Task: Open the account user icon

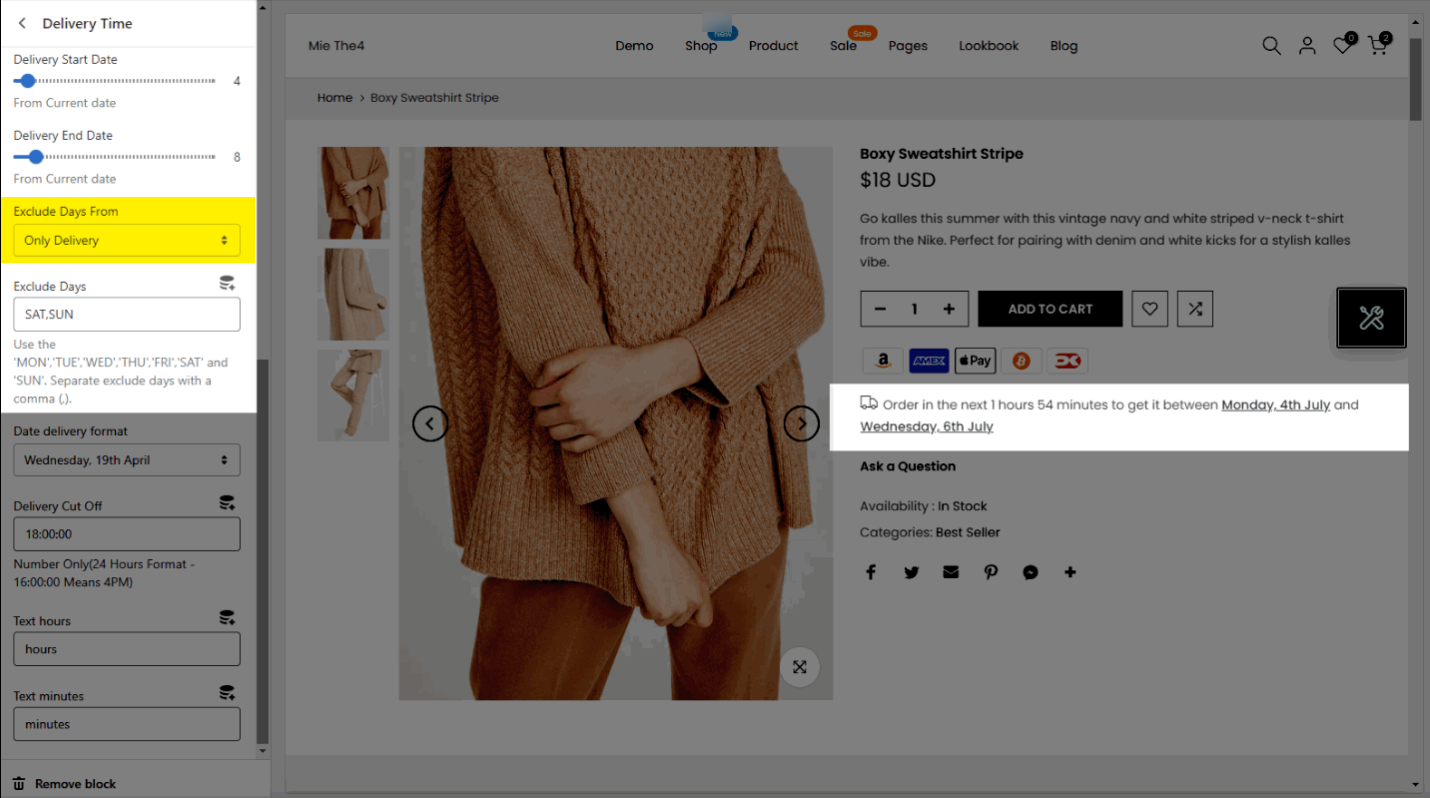Action: (x=1307, y=46)
